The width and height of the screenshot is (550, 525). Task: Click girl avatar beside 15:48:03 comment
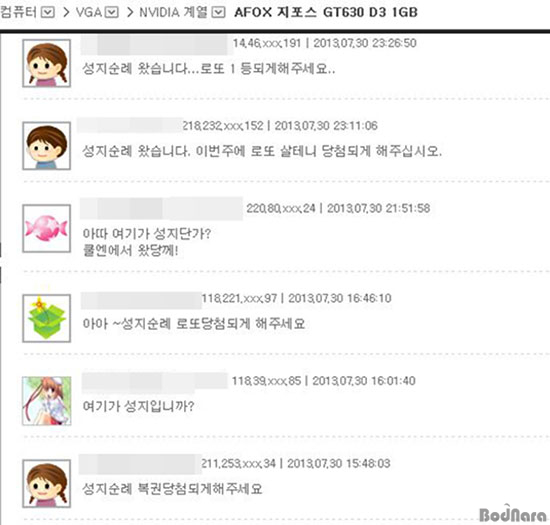tap(47, 484)
